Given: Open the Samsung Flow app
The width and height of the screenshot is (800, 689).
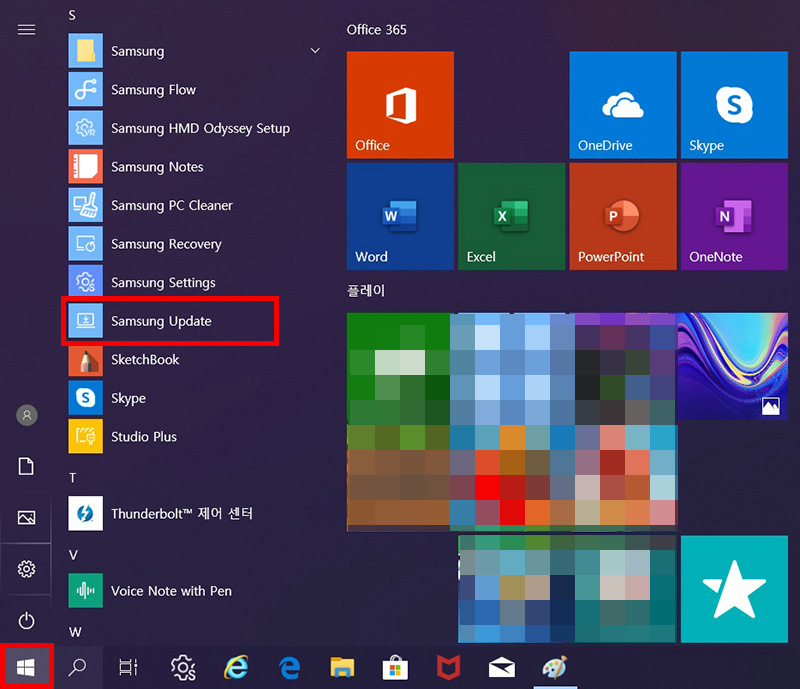Looking at the screenshot, I should pos(194,90).
